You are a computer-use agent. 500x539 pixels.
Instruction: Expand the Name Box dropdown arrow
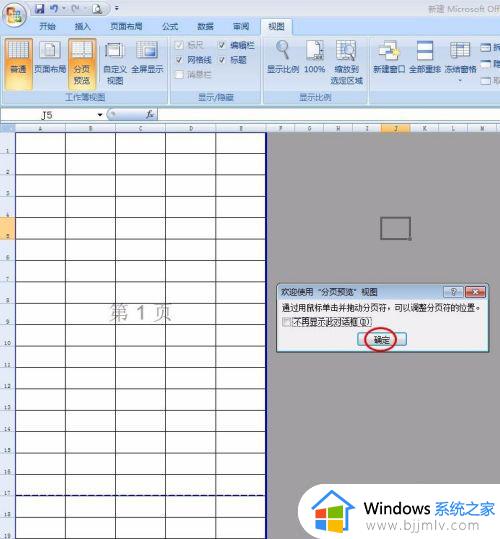click(x=100, y=114)
